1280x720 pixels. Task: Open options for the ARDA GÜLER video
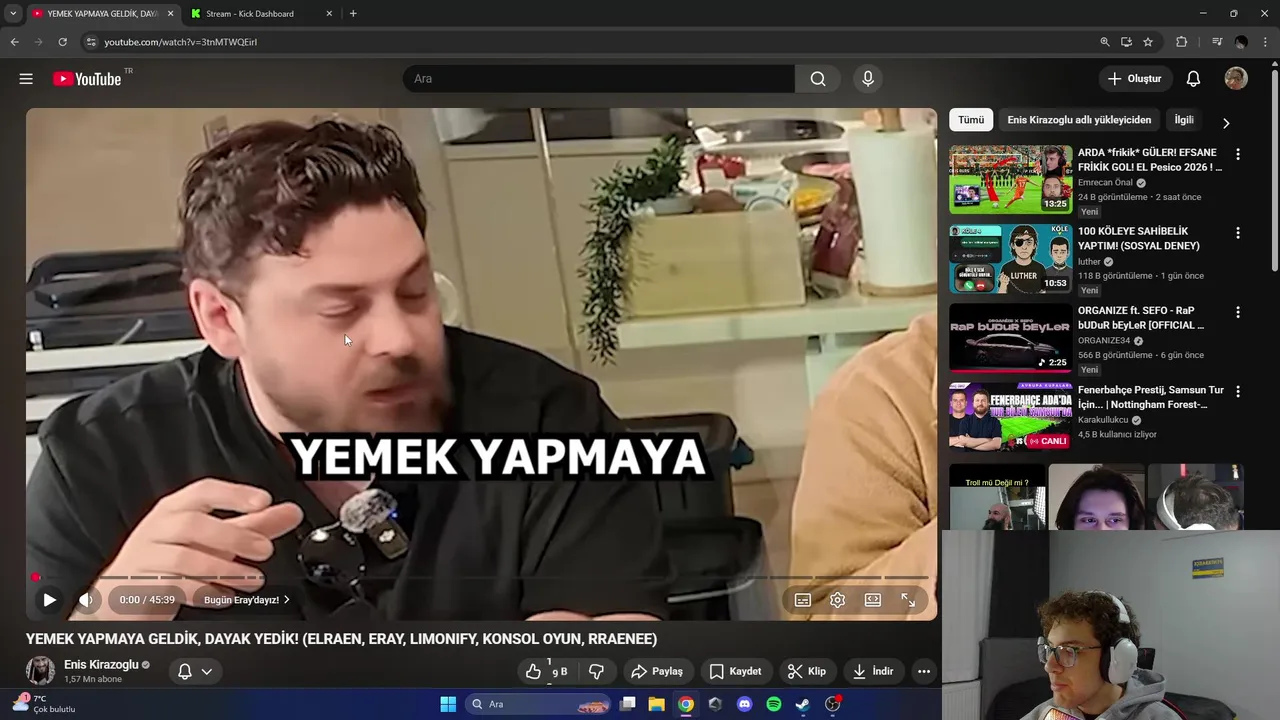[x=1238, y=154]
